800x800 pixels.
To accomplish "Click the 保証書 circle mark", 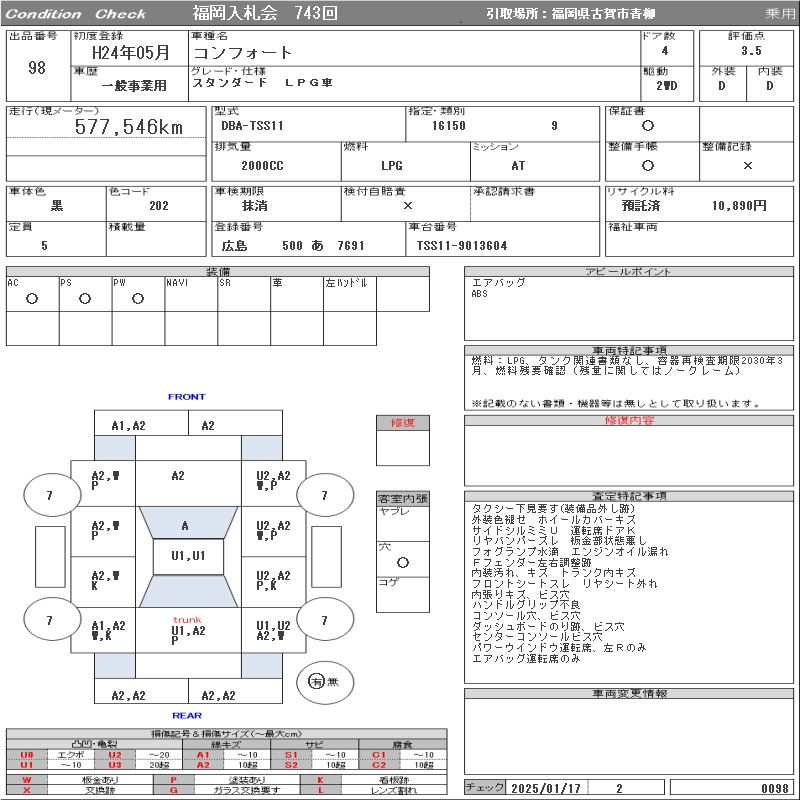I will pyautogui.click(x=648, y=126).
